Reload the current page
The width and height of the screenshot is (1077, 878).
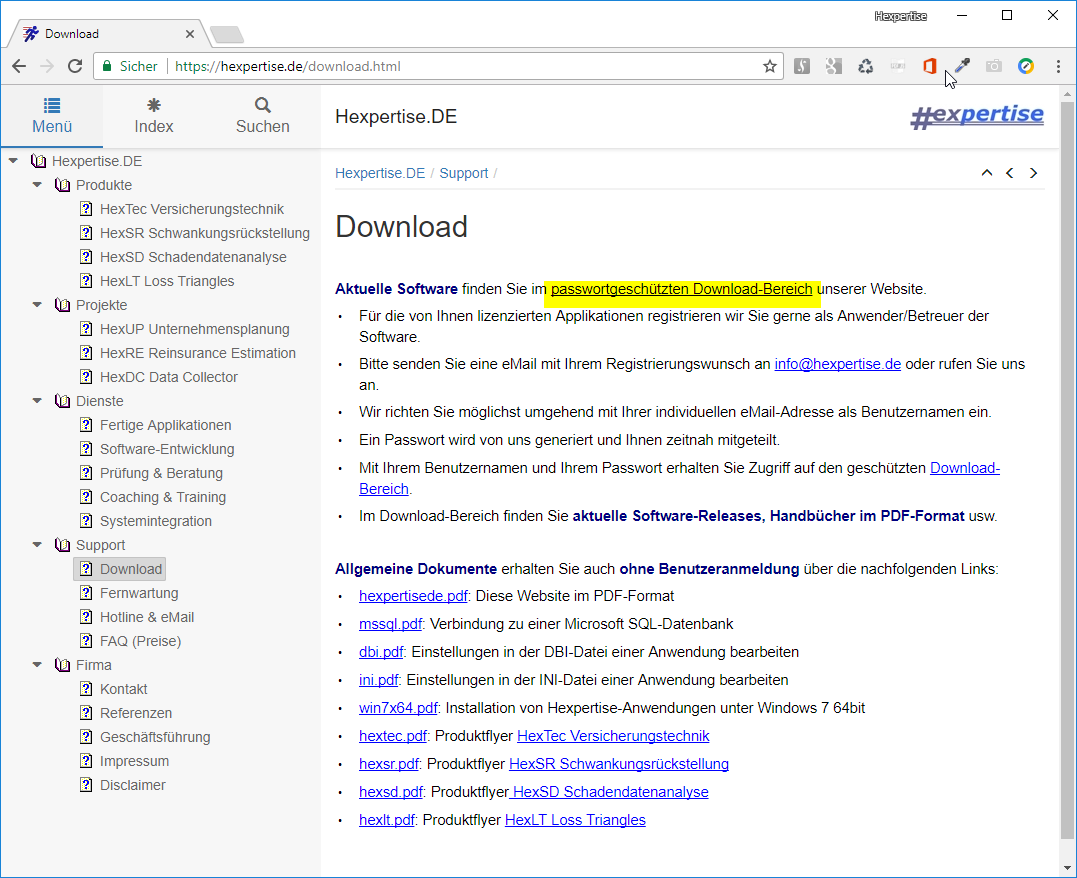pyautogui.click(x=75, y=66)
